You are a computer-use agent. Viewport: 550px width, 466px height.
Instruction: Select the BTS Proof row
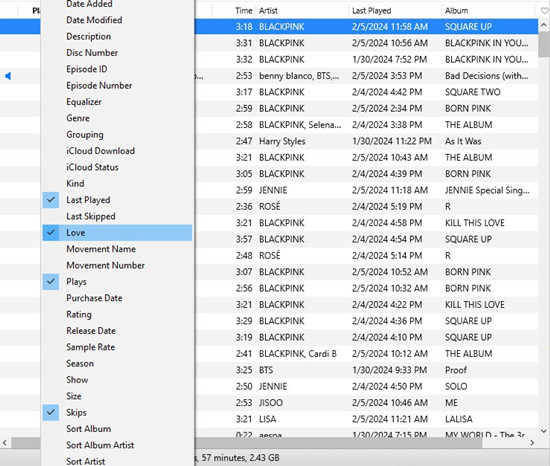[366, 370]
